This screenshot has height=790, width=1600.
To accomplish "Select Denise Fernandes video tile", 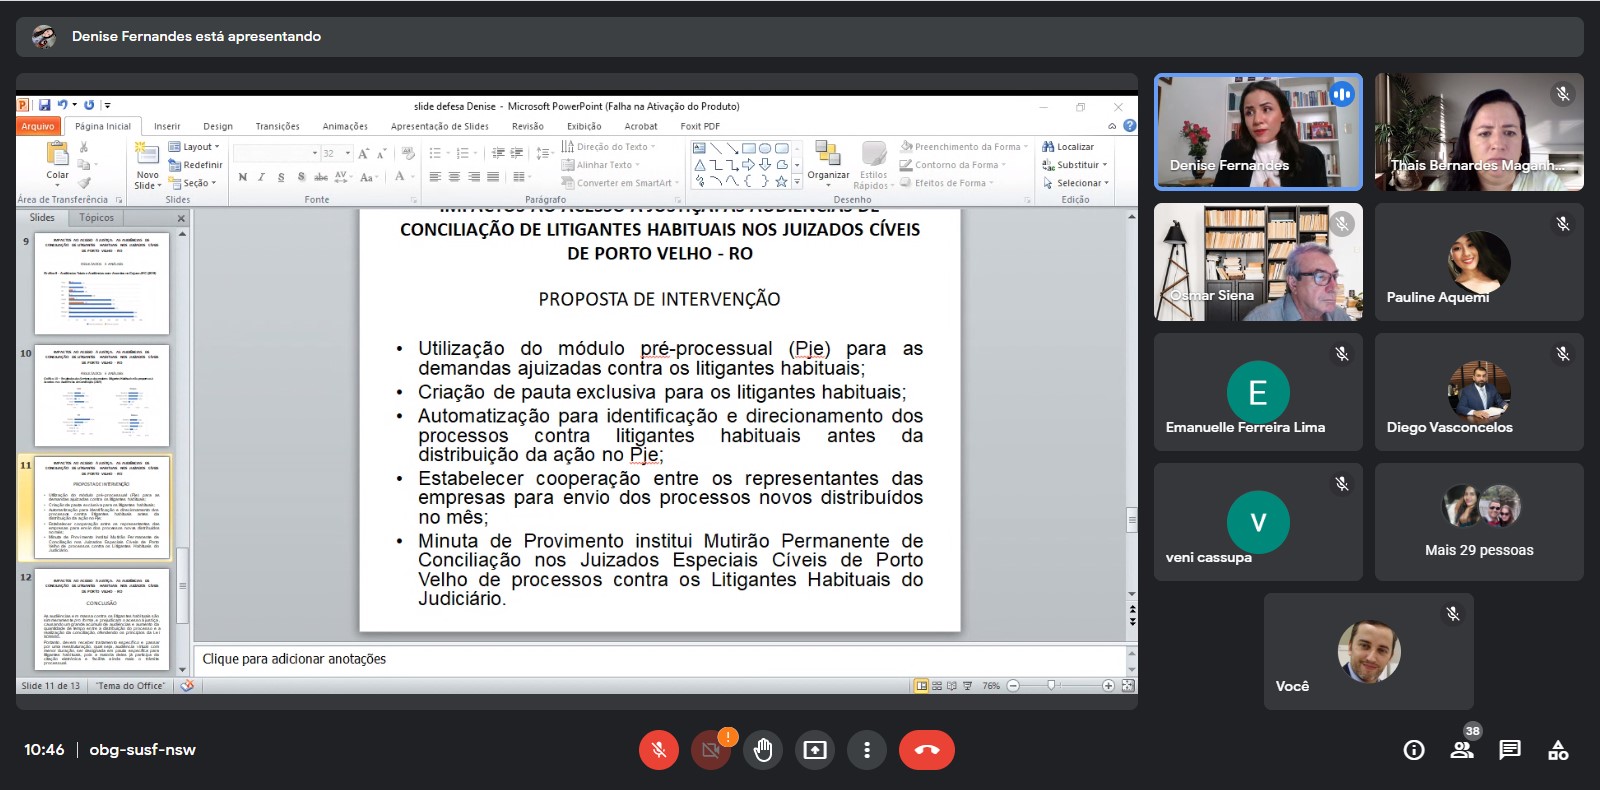I will (1258, 132).
